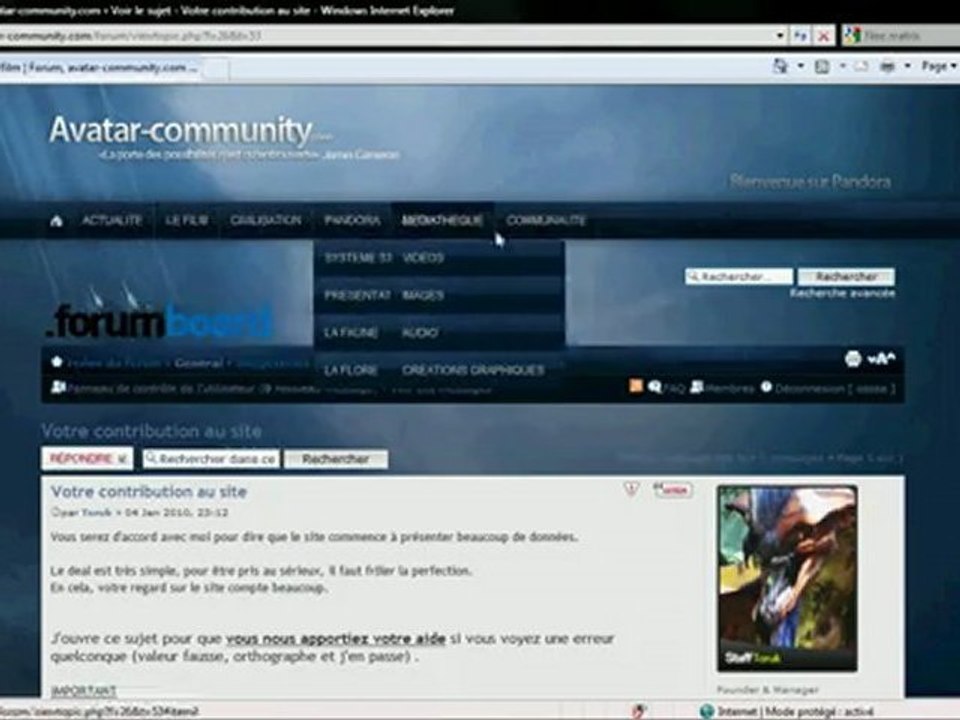Viewport: 960px width, 720px height.
Task: Select LA FAUNE submenu entry
Action: point(351,332)
